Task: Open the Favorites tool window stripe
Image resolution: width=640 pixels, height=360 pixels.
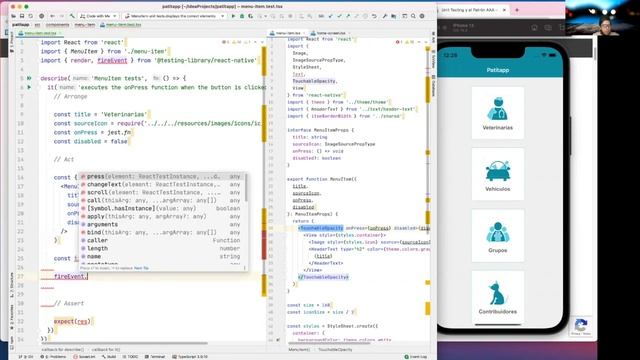Action: click(11, 318)
